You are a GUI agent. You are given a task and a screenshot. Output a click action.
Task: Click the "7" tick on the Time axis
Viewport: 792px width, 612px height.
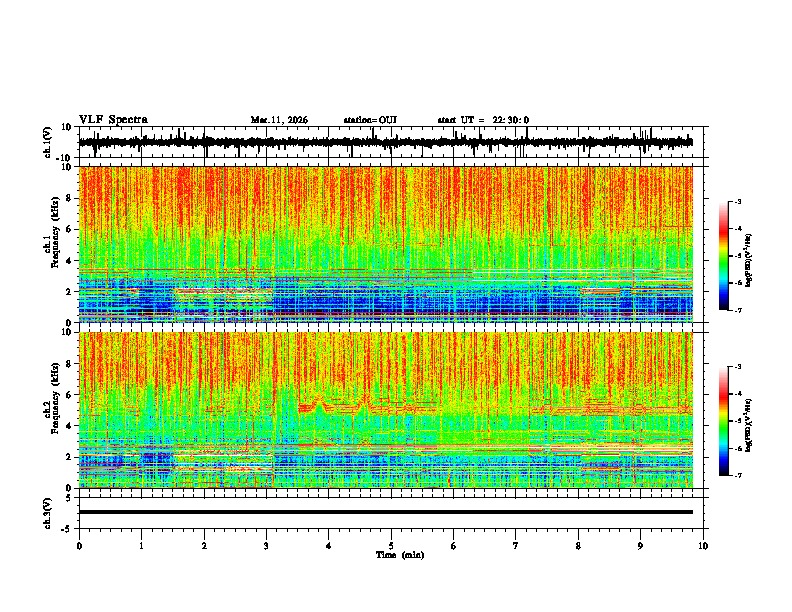click(516, 546)
